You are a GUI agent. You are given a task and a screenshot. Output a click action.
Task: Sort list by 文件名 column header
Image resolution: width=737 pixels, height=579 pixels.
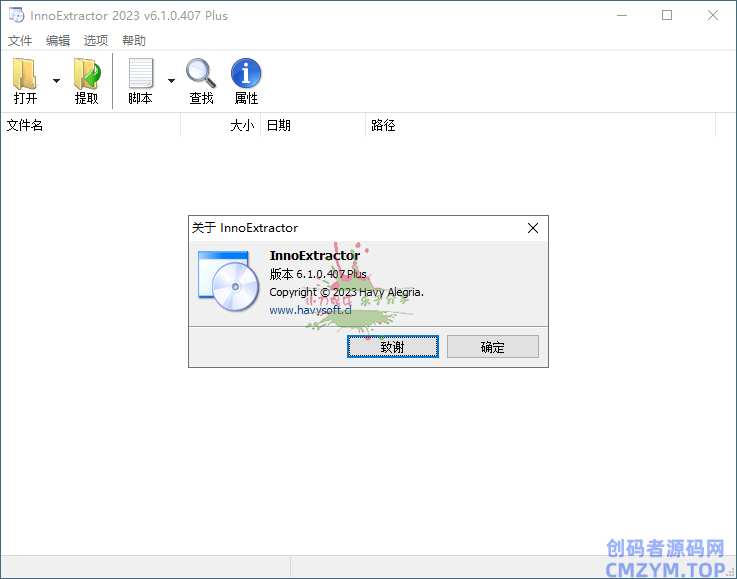[x=90, y=126]
